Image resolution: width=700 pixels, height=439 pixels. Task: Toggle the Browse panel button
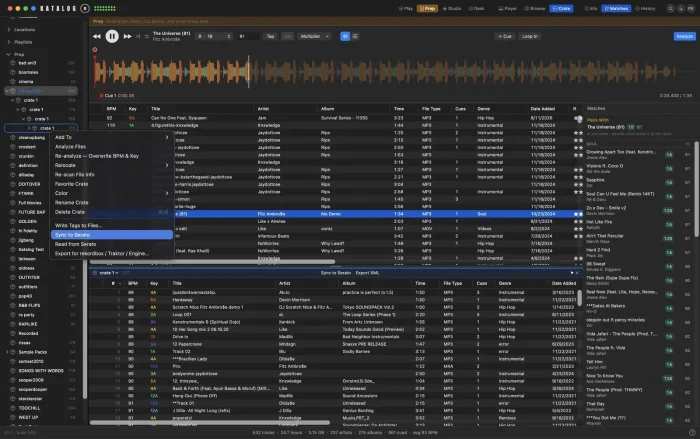click(x=534, y=8)
